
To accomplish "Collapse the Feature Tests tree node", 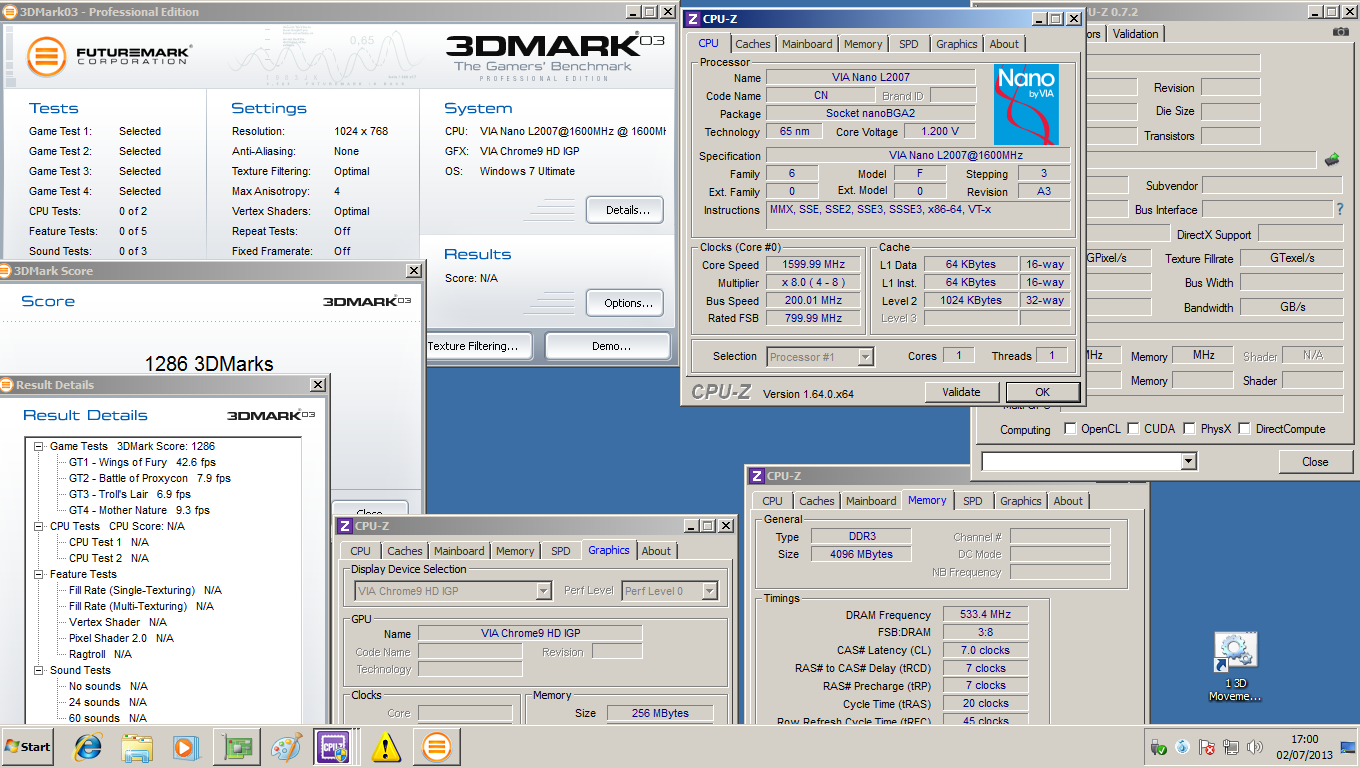I will click(39, 574).
